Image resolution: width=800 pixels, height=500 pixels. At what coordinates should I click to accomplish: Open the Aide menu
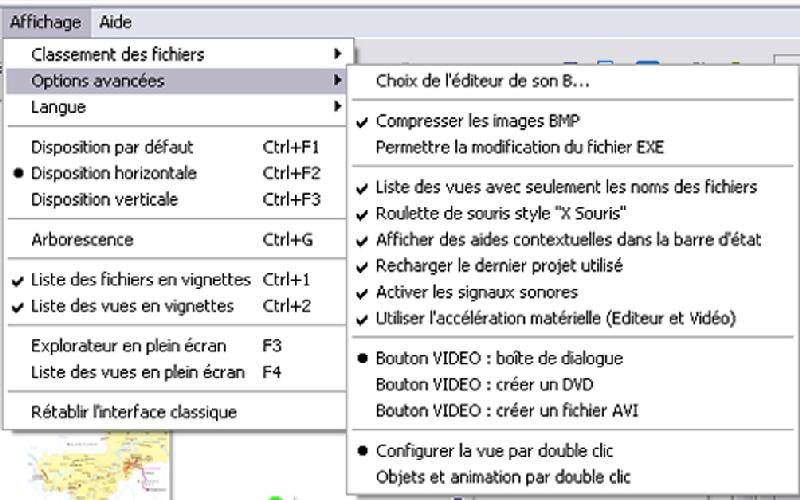[x=115, y=22]
